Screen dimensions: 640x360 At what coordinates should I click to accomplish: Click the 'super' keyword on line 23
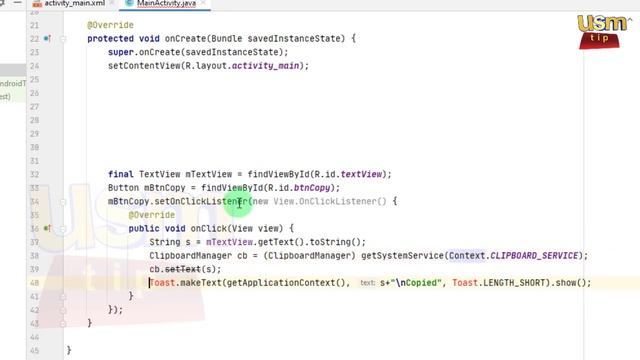point(121,52)
